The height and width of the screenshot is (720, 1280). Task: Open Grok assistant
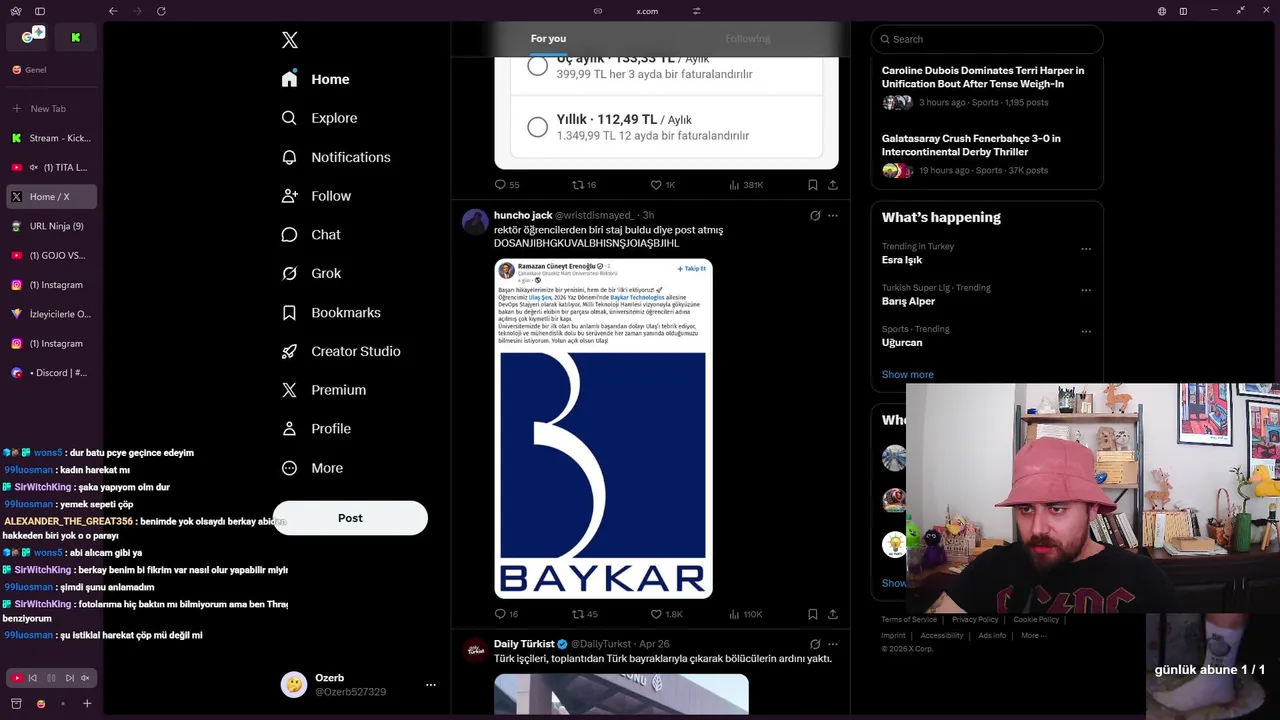312,273
